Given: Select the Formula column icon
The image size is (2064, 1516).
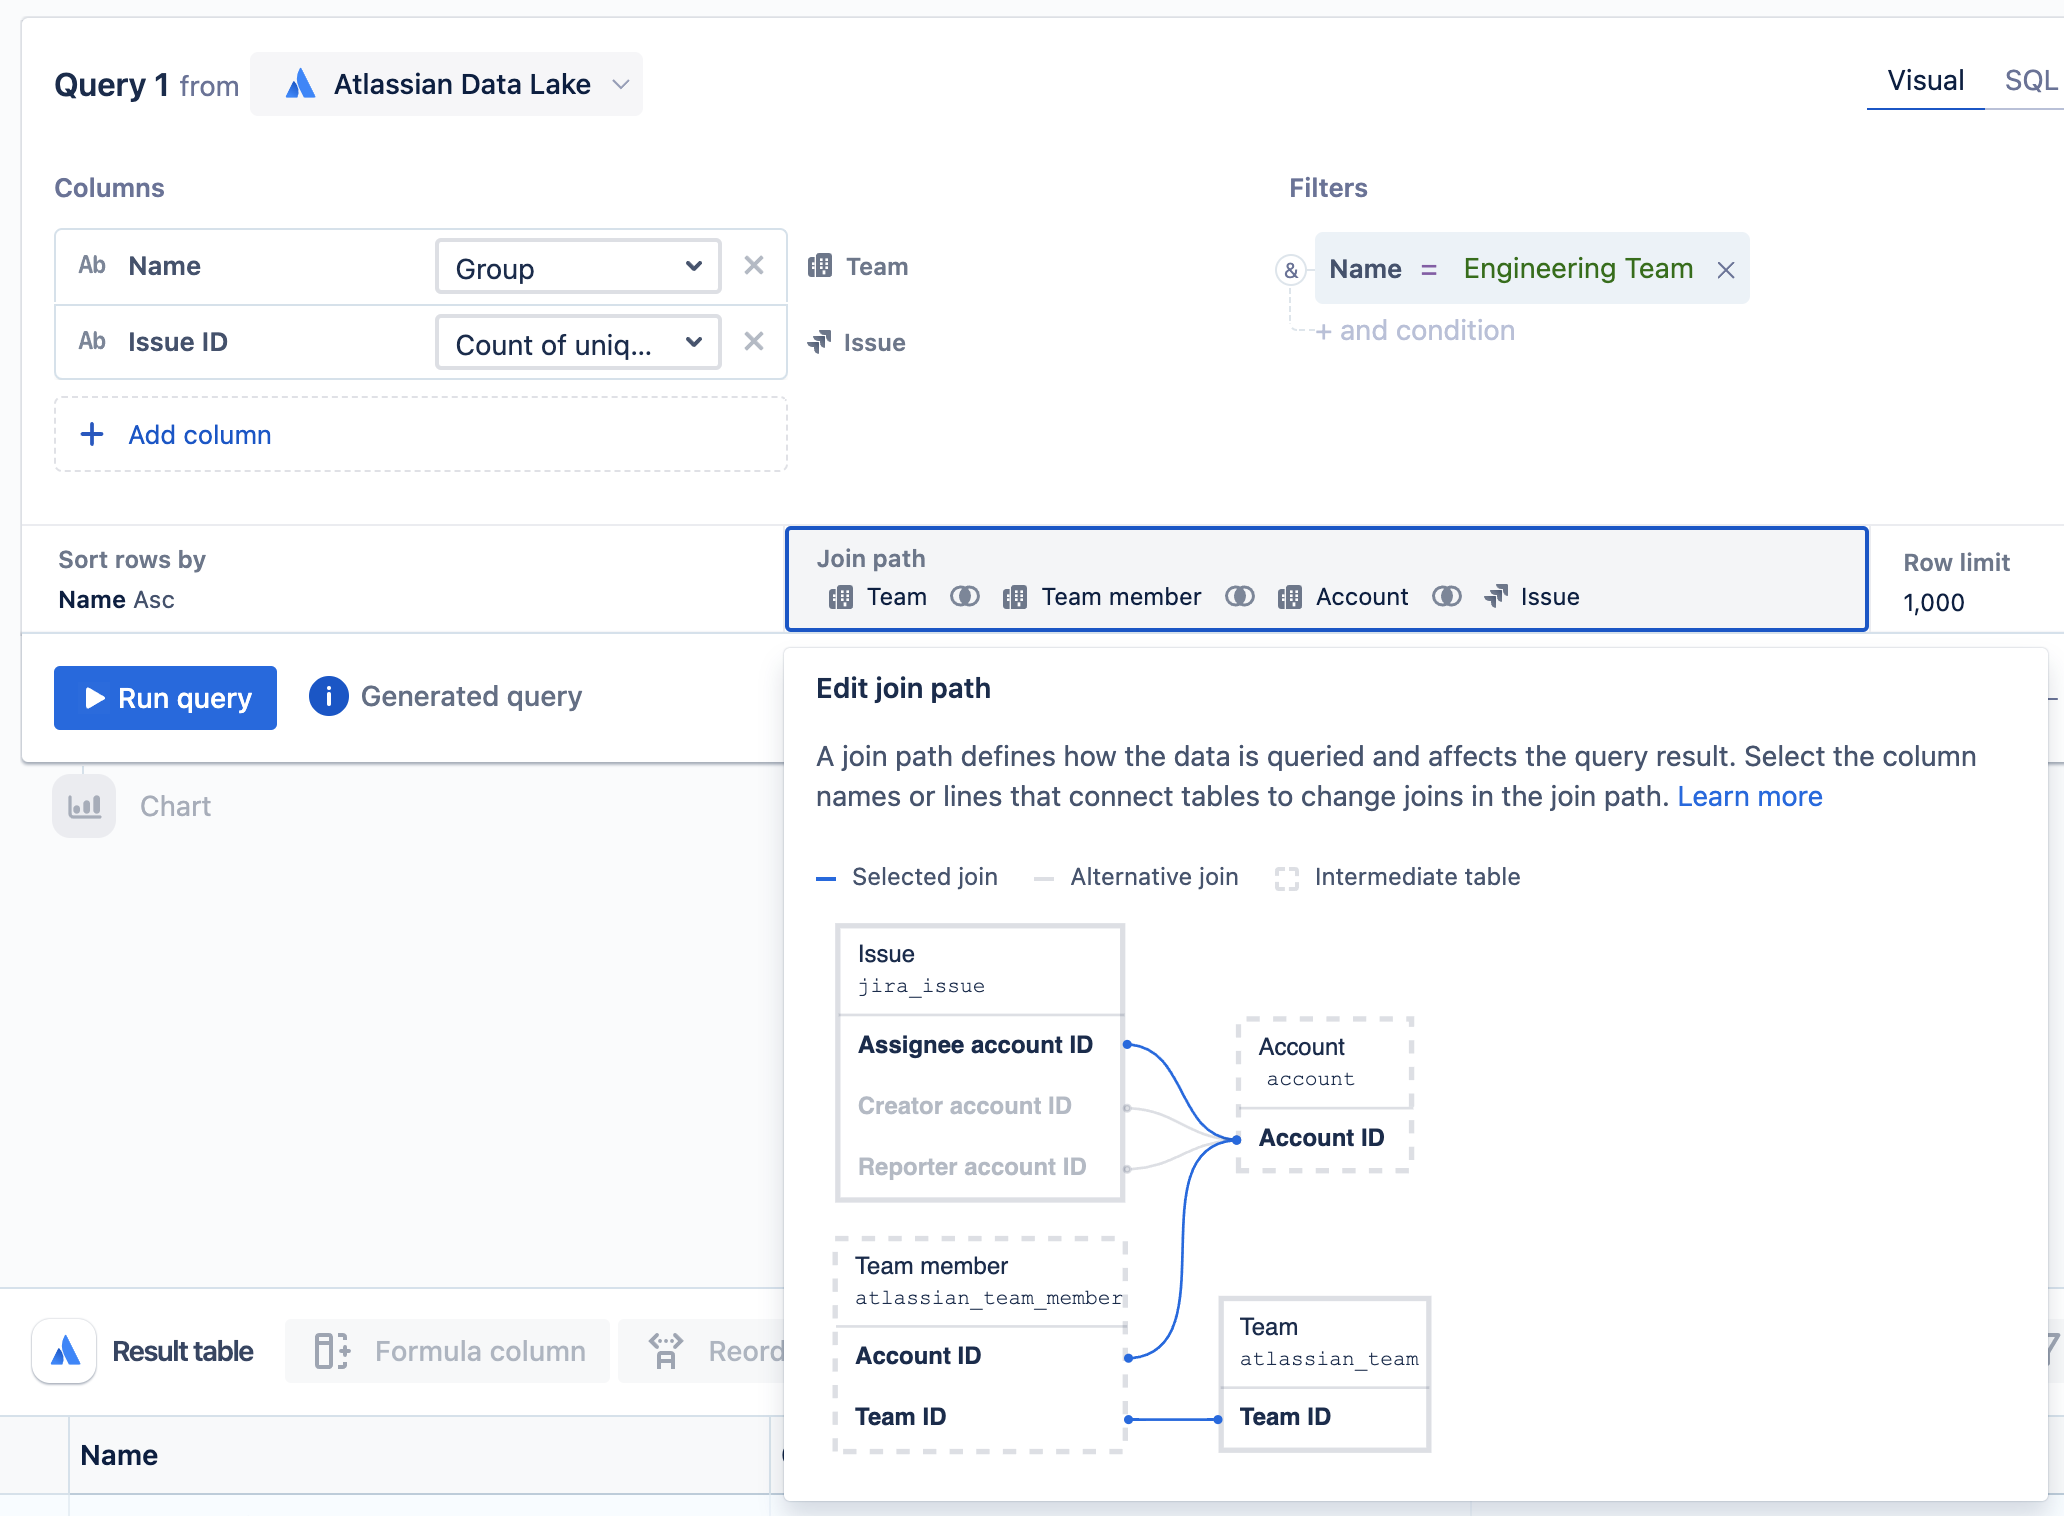Looking at the screenshot, I should 330,1351.
